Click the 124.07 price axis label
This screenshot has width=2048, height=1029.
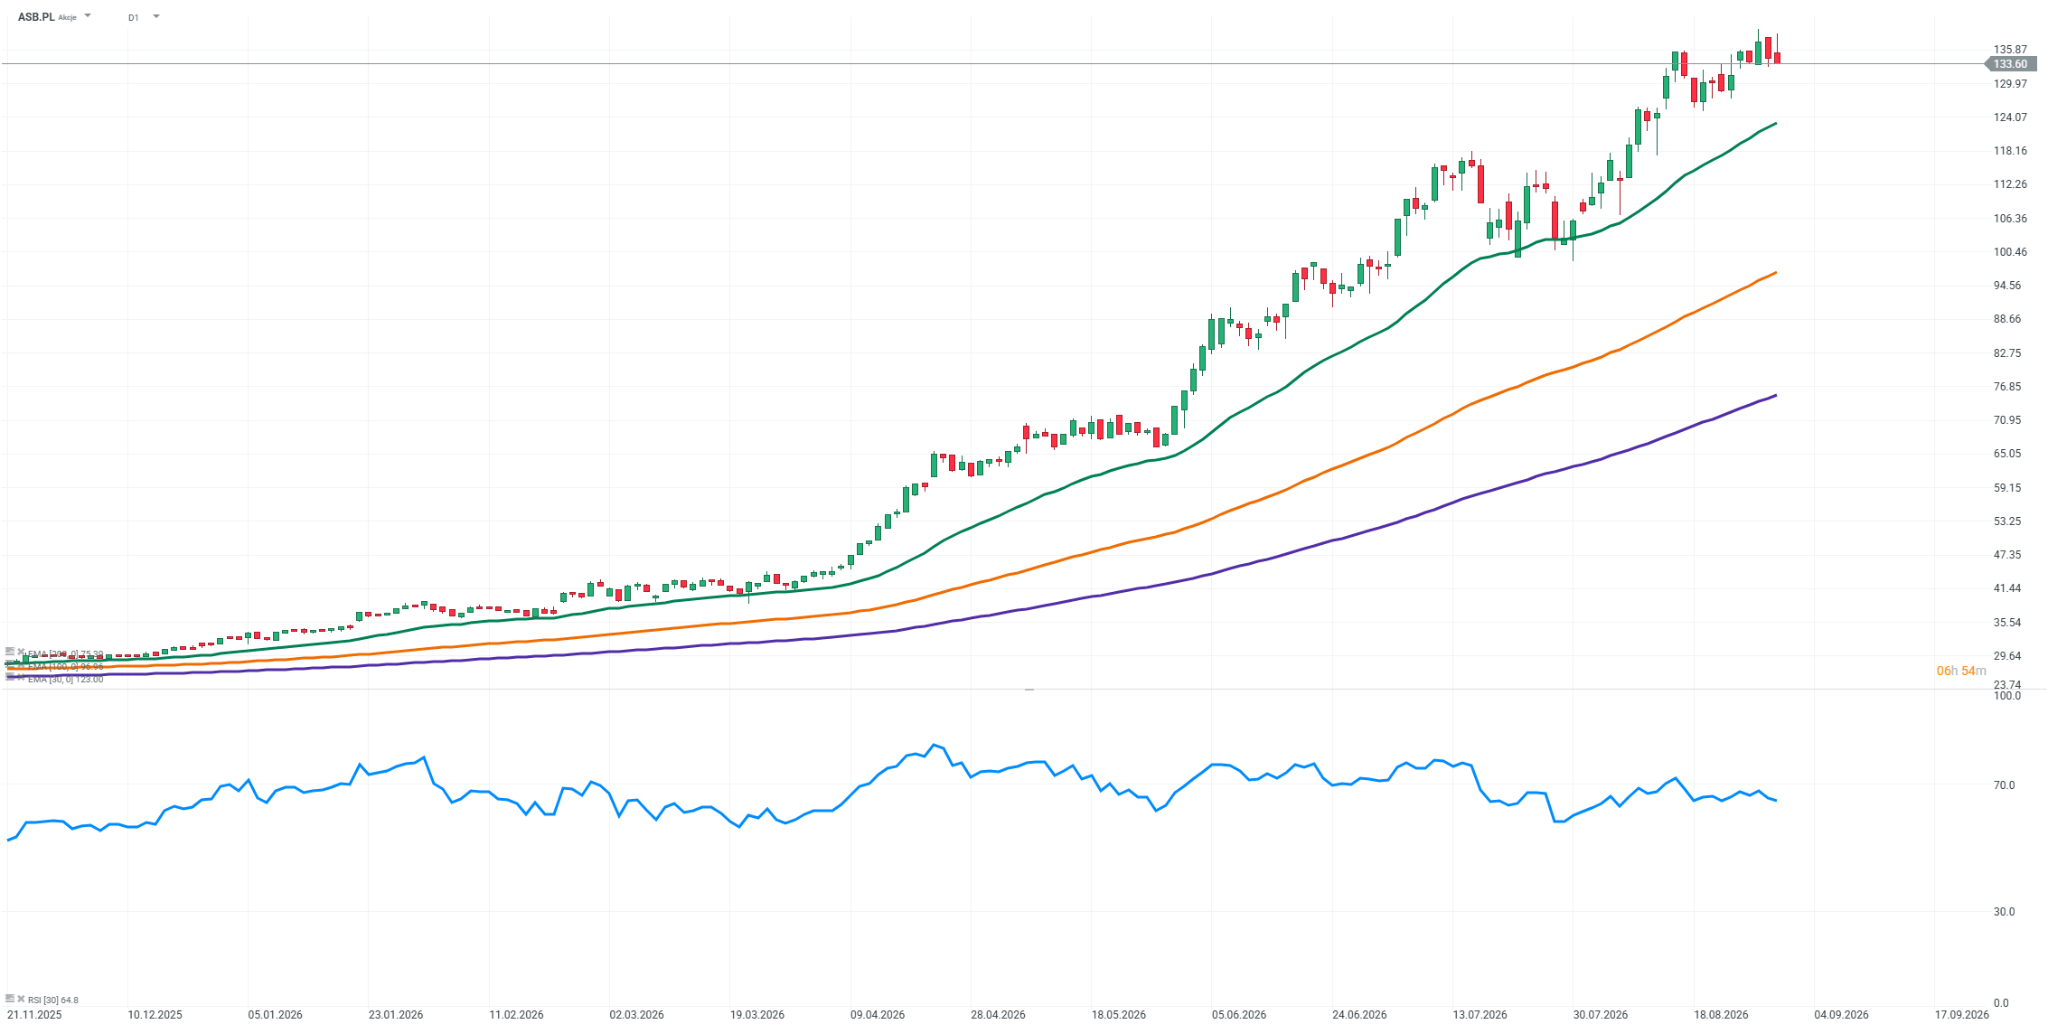click(2010, 117)
